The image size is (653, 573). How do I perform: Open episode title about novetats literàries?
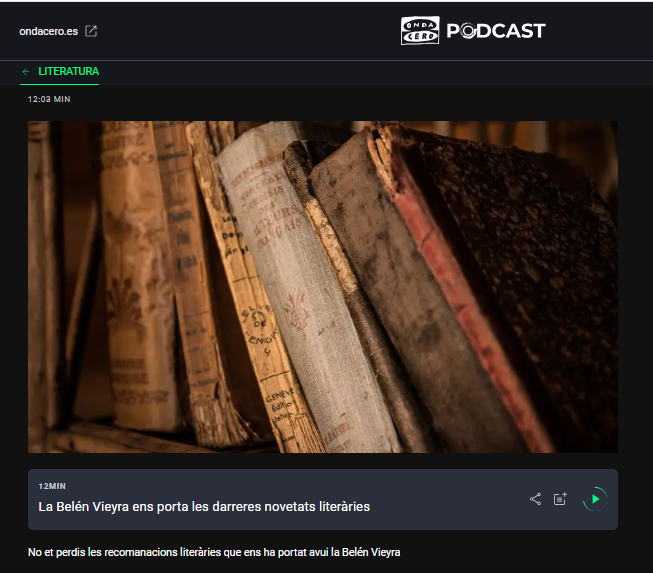[204, 507]
